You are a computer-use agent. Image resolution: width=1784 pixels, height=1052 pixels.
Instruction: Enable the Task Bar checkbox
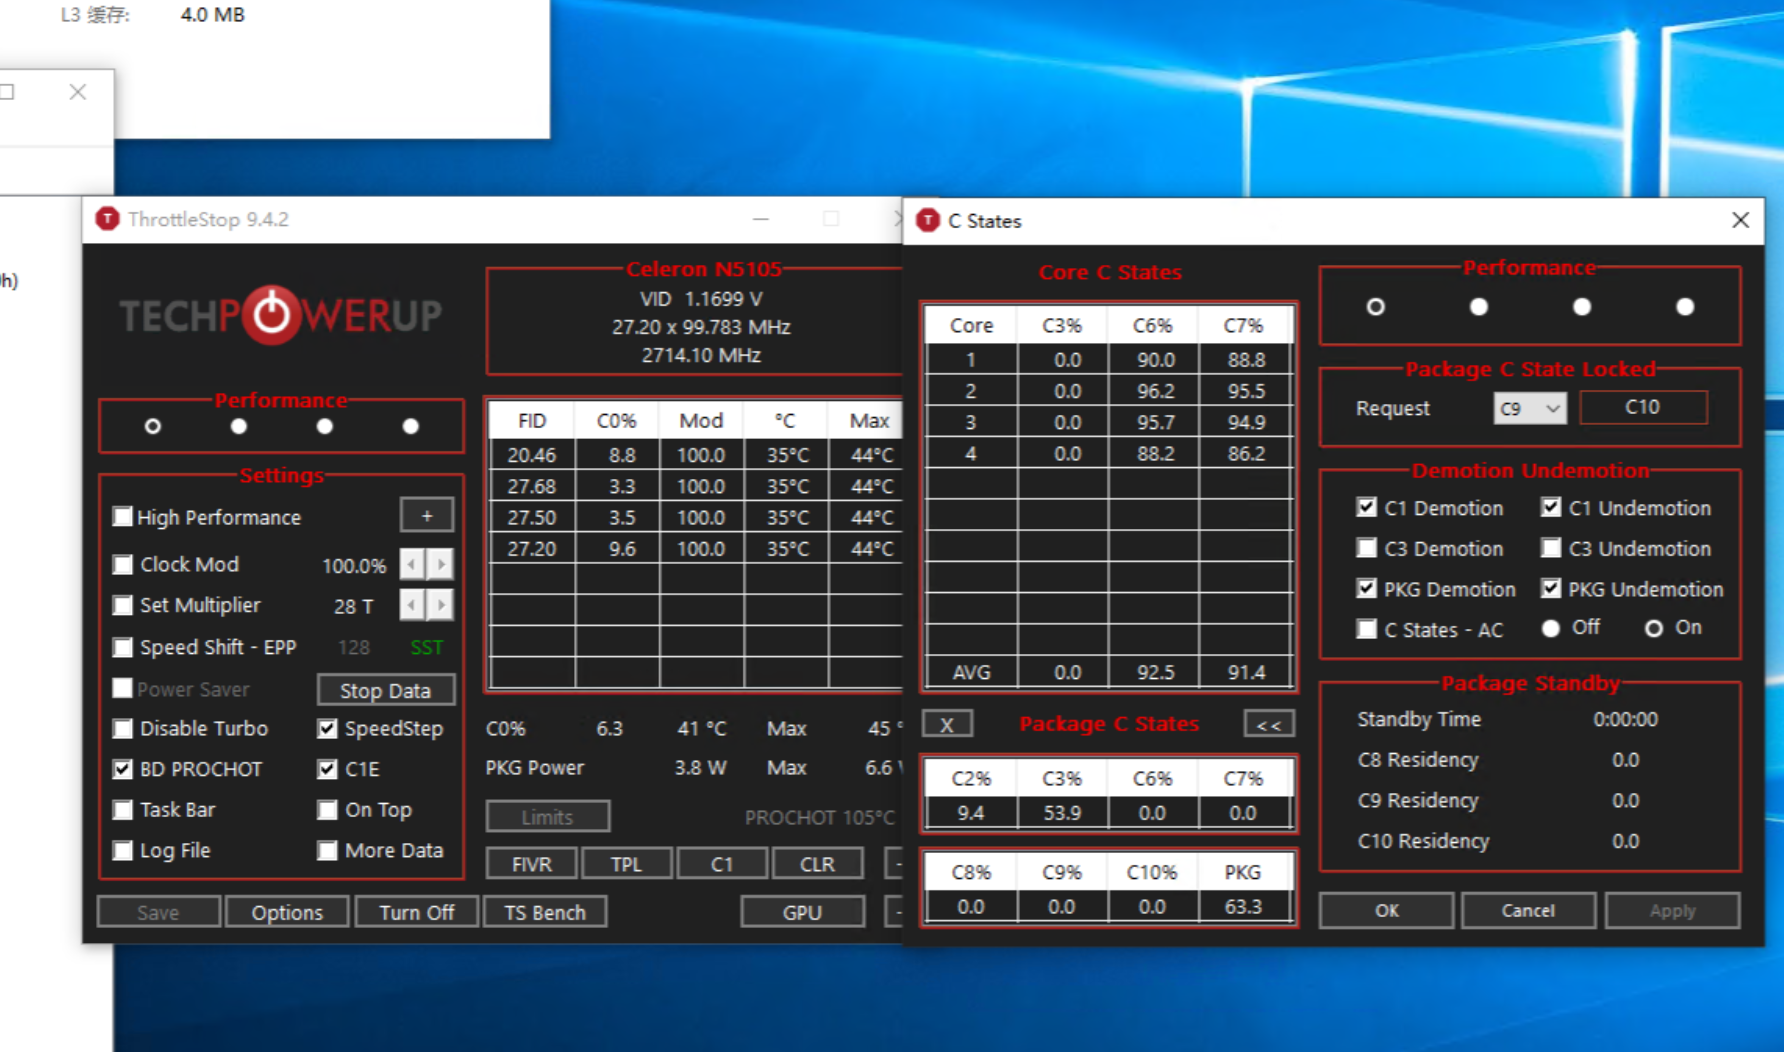(123, 809)
